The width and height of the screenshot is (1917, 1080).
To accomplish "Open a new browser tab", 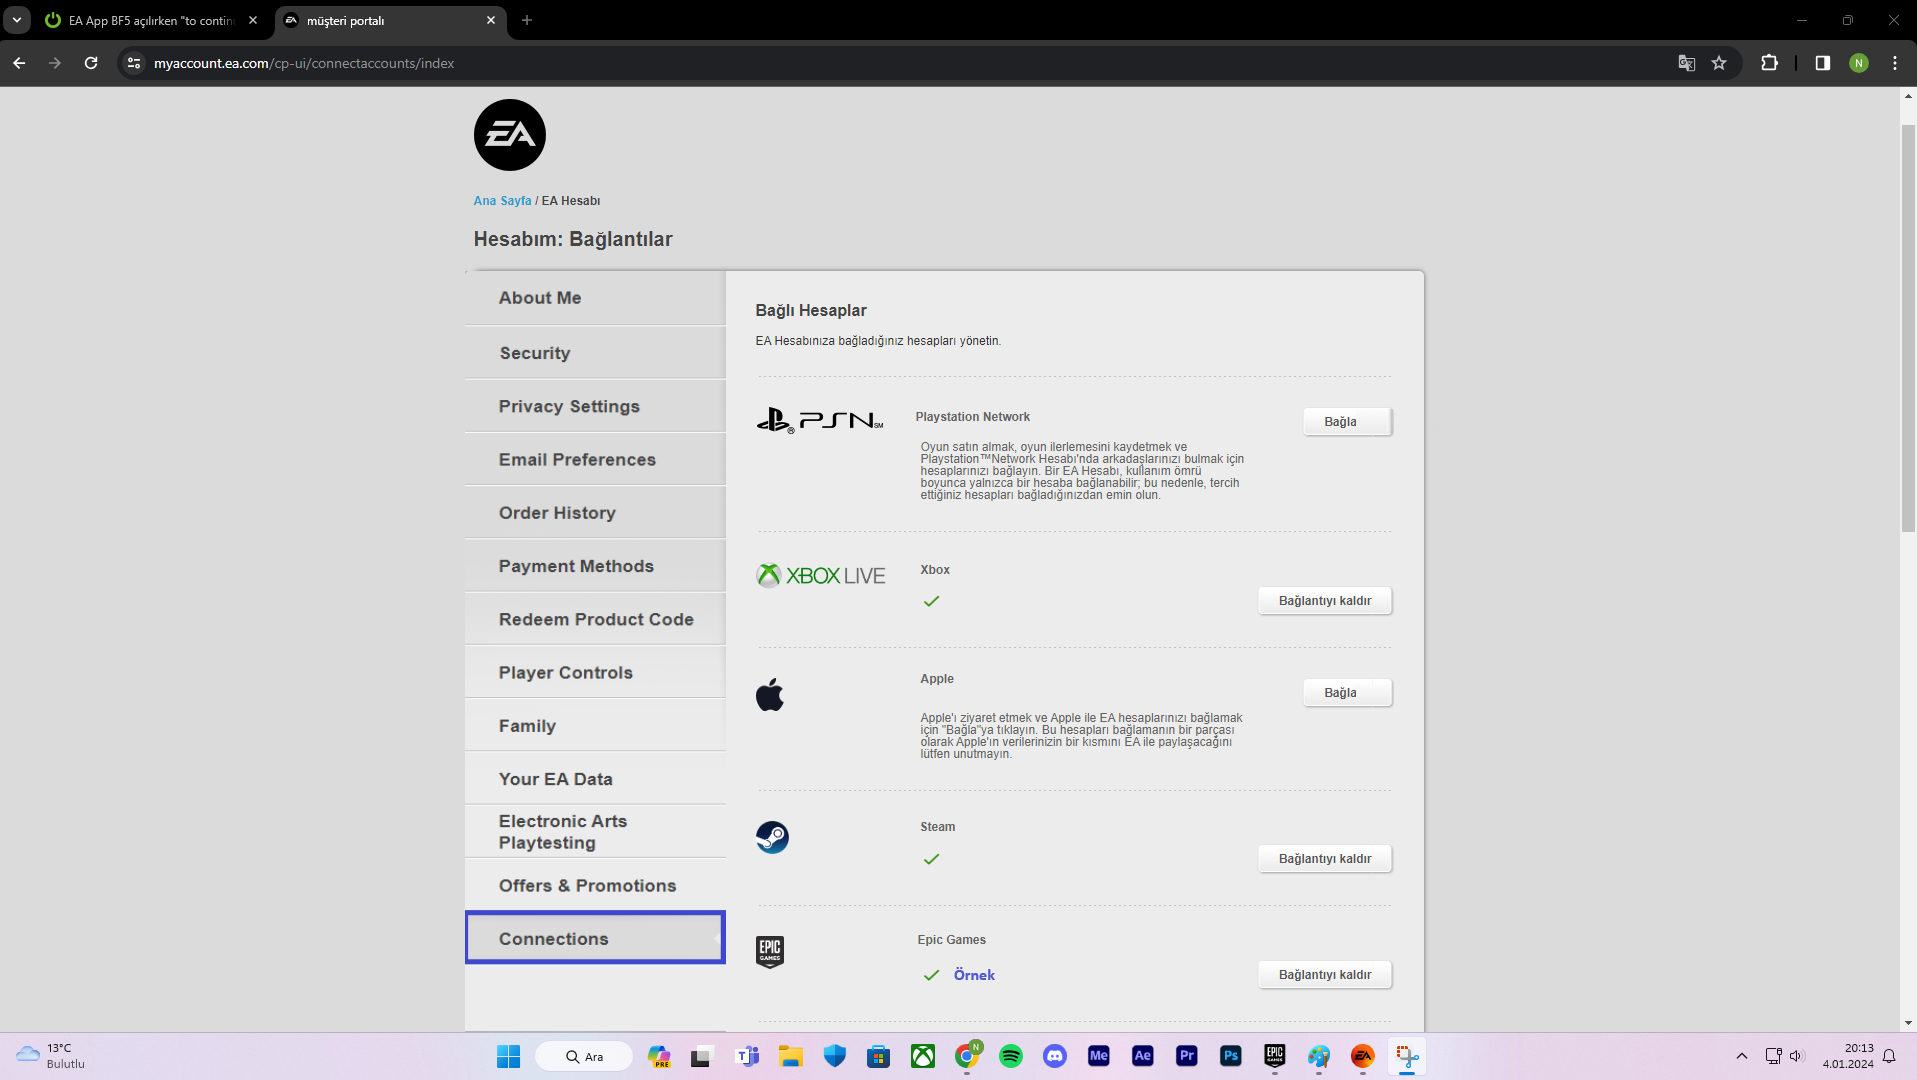I will coord(527,20).
